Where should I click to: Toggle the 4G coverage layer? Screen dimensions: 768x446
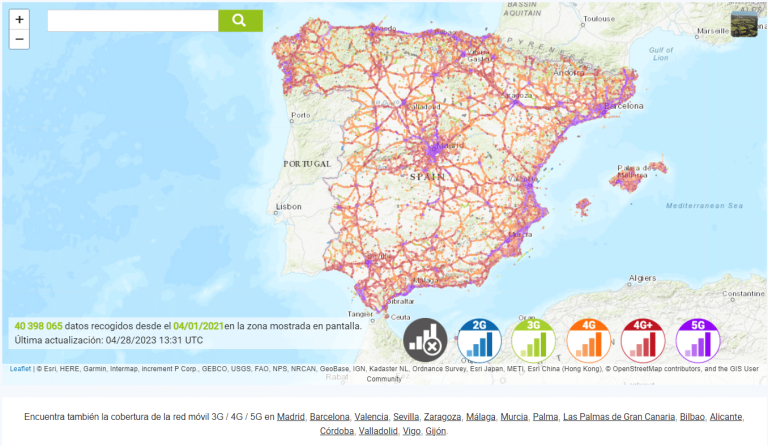pyautogui.click(x=589, y=340)
